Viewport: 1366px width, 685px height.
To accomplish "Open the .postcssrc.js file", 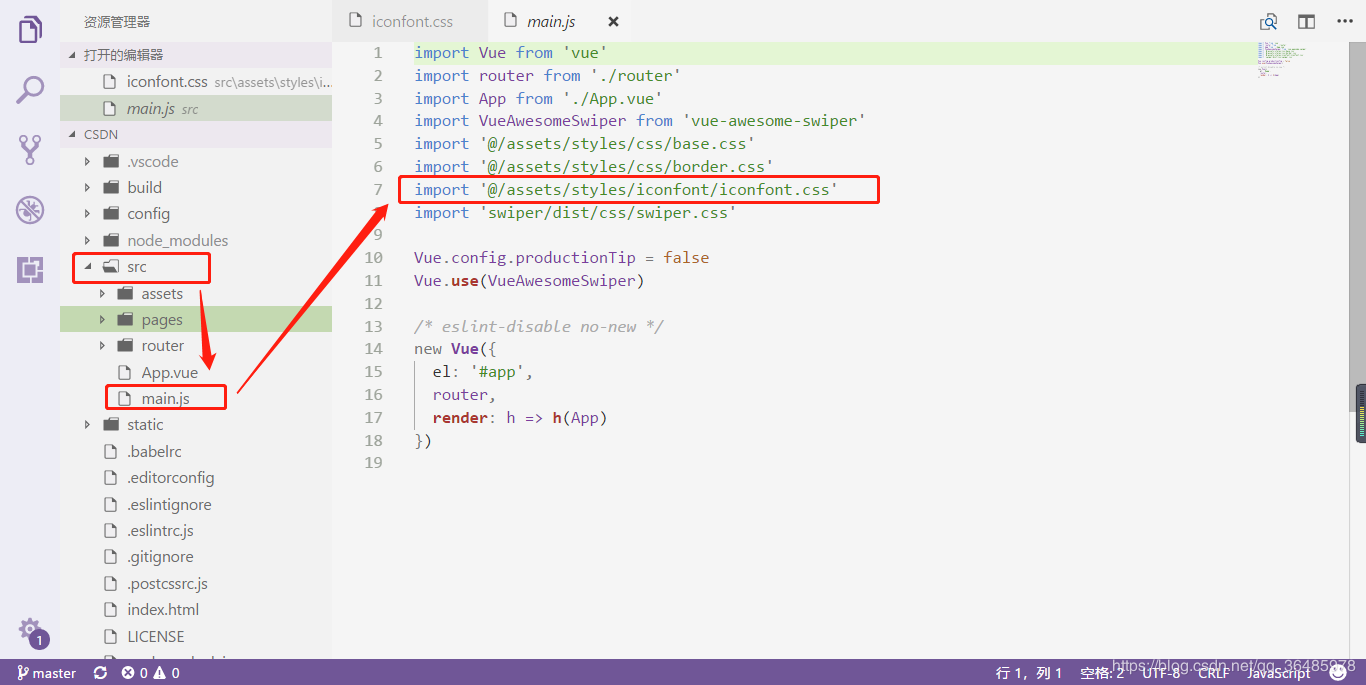I will coord(196,583).
